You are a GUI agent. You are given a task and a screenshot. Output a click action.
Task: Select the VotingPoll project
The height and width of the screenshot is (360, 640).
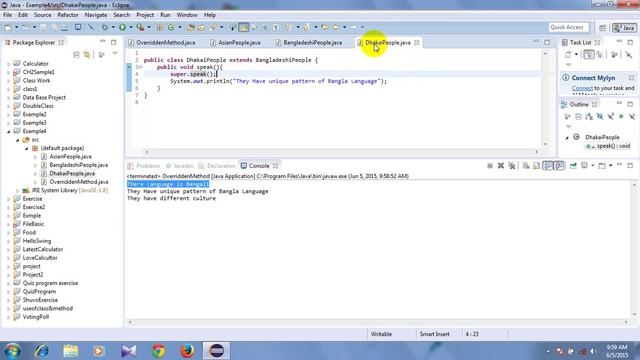click(x=36, y=317)
